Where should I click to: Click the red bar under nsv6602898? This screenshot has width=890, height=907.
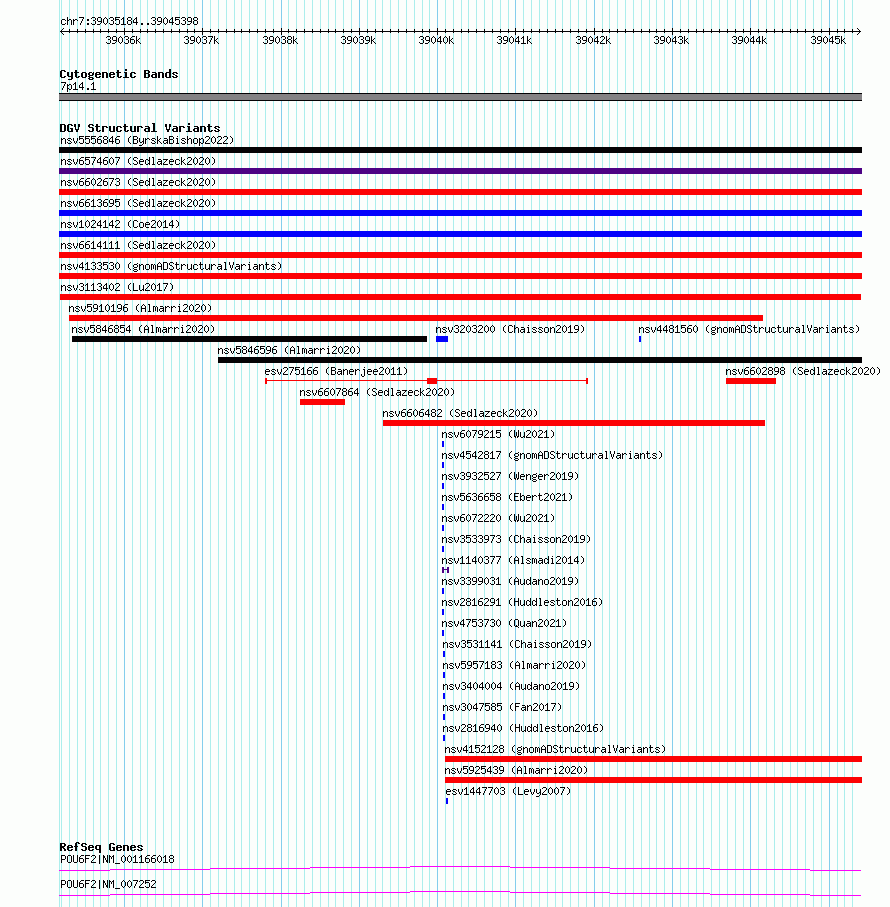[751, 381]
